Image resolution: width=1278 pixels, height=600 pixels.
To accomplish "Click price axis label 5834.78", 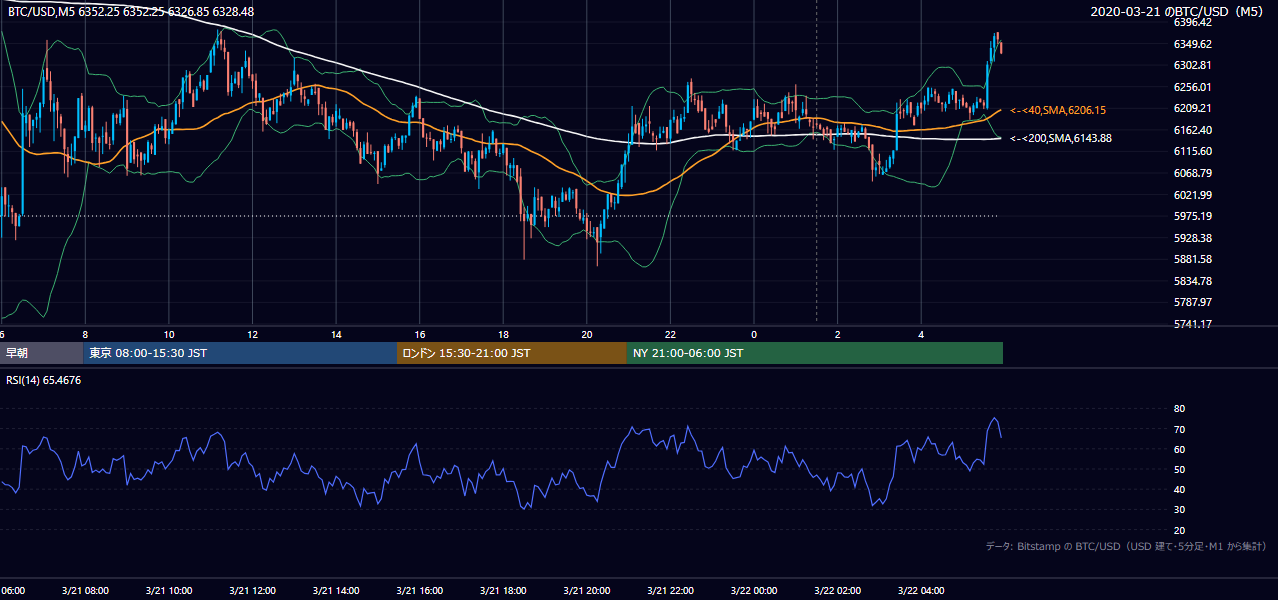I will tap(1193, 281).
